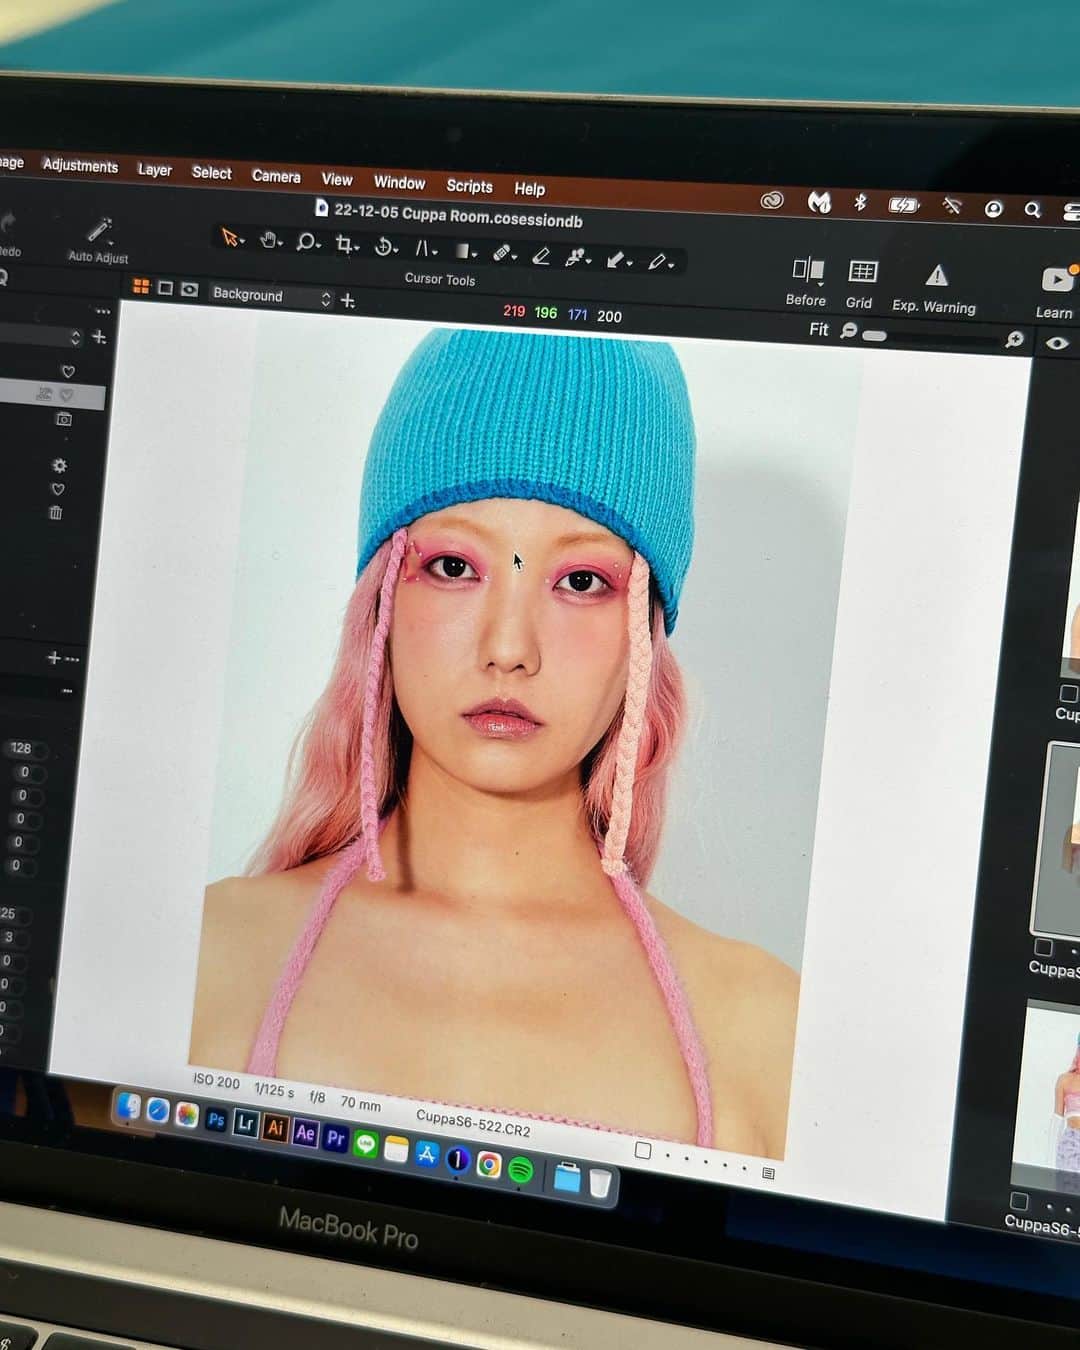Expand the Auto Adjust options arrow
The image size is (1080, 1350).
(110, 242)
